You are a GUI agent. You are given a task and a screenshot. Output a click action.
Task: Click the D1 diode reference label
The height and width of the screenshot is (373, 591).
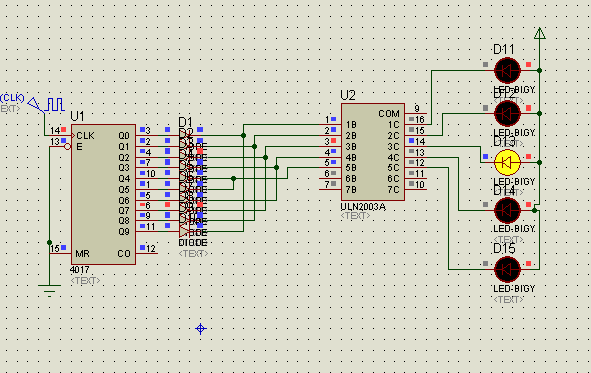click(x=185, y=122)
